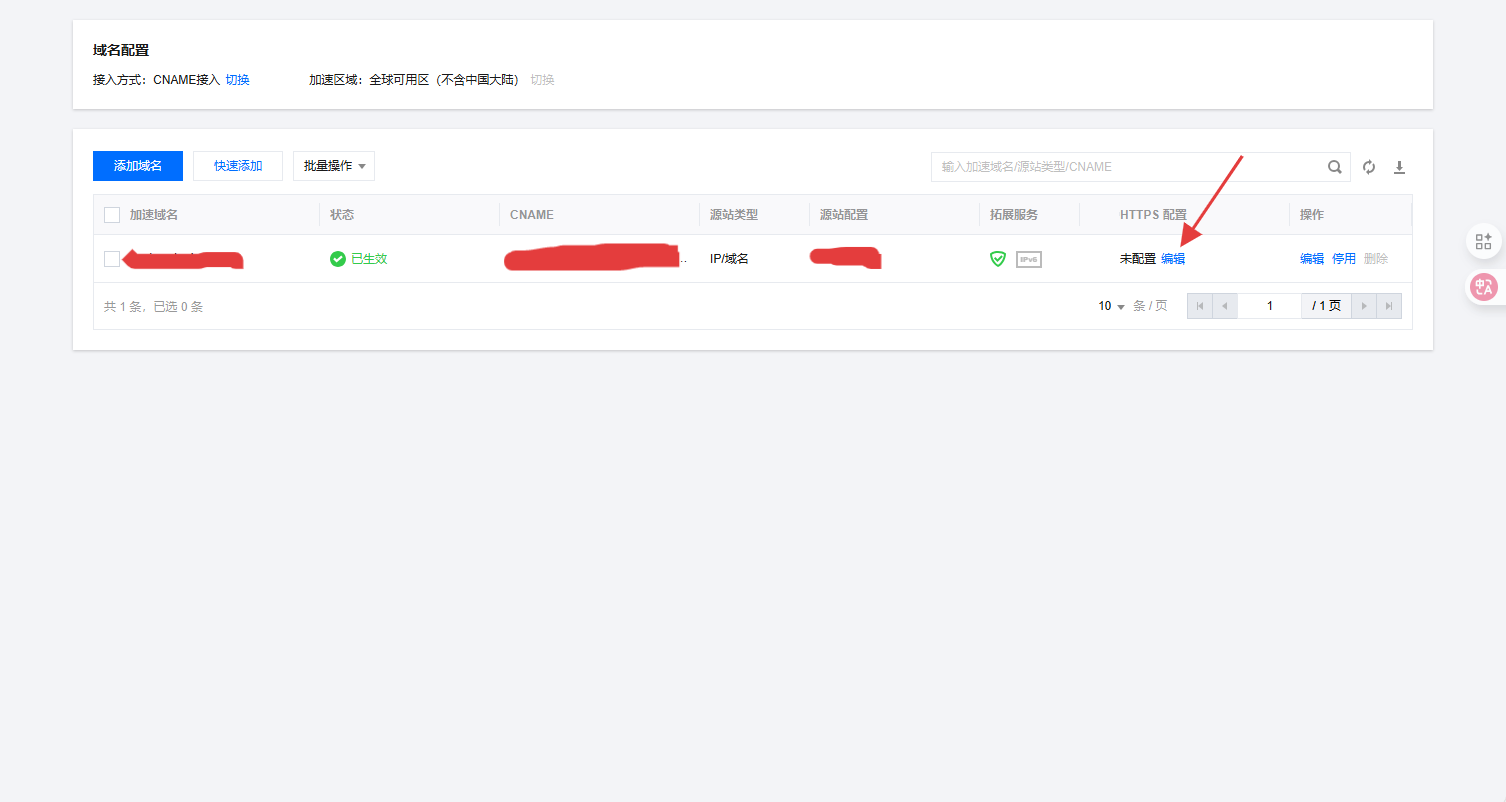The width and height of the screenshot is (1506, 802).
Task: Open the pink translate floating icon
Action: click(x=1483, y=287)
